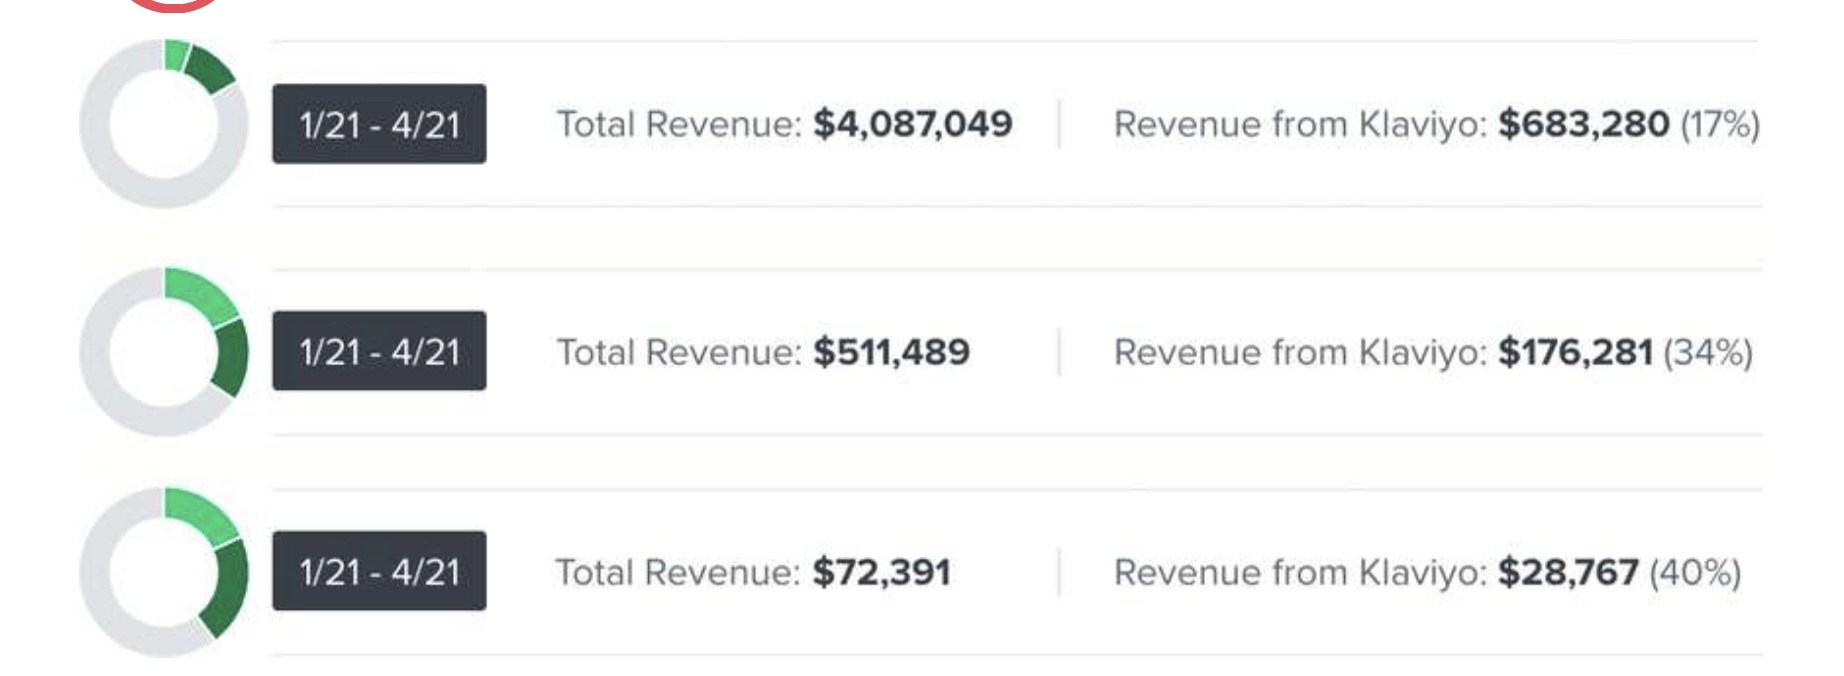Click the (34%) Klaviyo percentage label

(1708, 351)
